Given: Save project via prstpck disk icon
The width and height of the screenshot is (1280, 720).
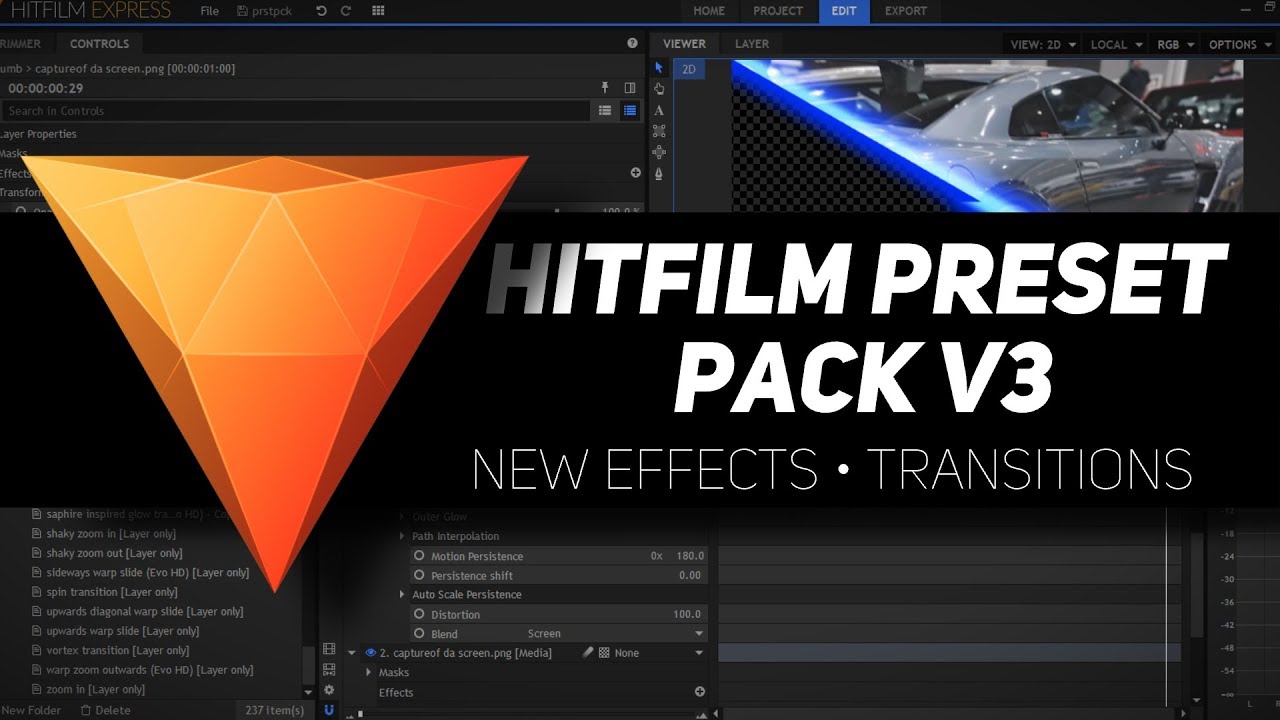Looking at the screenshot, I should pos(243,11).
